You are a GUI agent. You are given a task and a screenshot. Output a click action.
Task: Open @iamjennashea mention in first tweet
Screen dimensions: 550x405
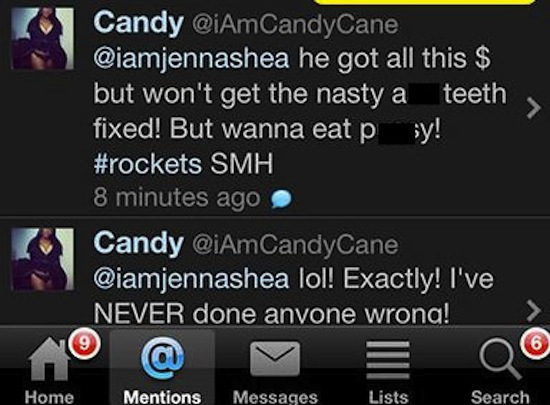[x=192, y=59]
